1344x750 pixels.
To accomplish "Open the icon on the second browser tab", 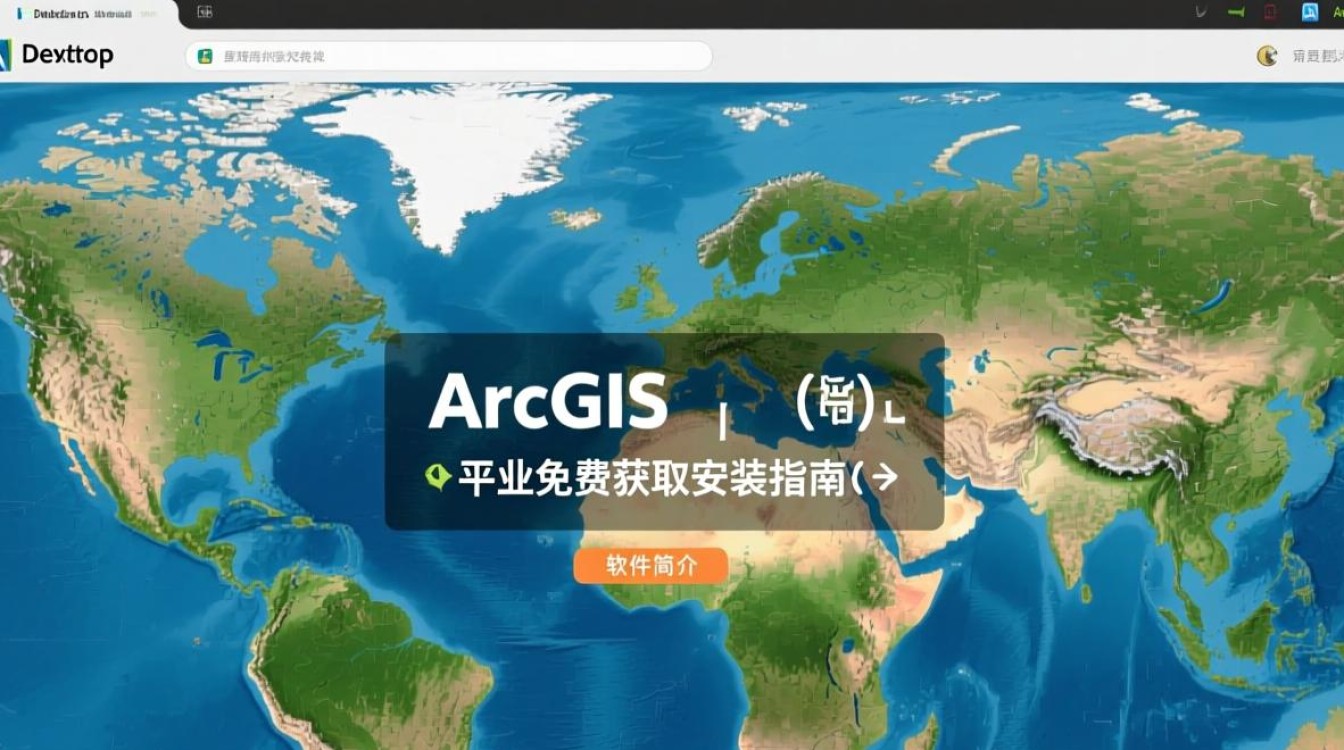I will coord(205,12).
